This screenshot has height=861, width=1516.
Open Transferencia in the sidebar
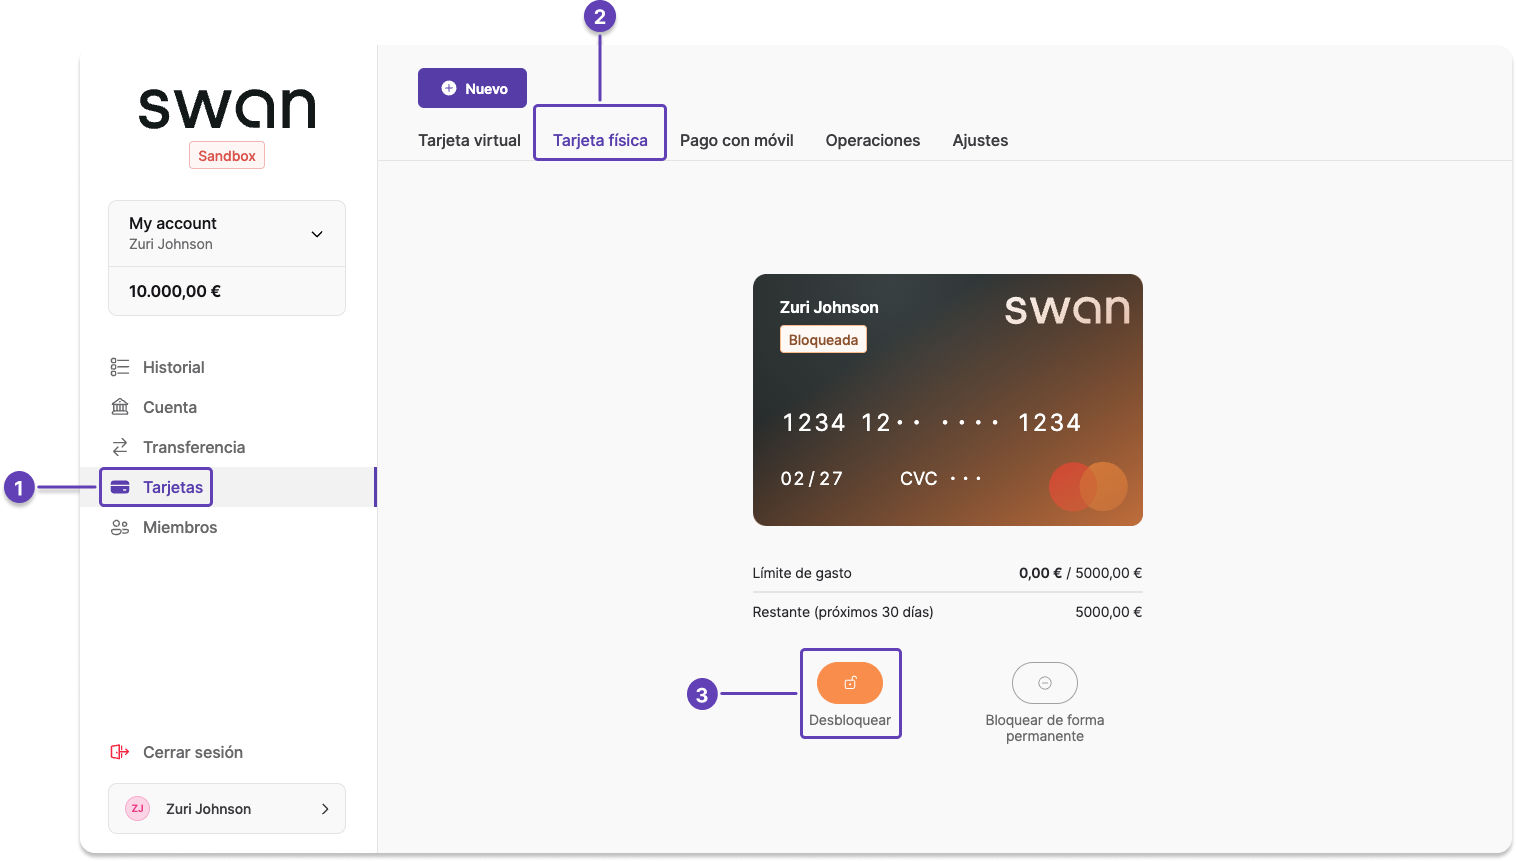pyautogui.click(x=227, y=447)
